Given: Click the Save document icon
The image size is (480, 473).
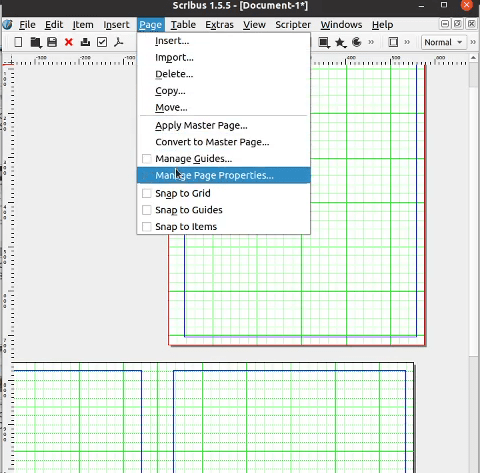Looking at the screenshot, I should pos(52,42).
